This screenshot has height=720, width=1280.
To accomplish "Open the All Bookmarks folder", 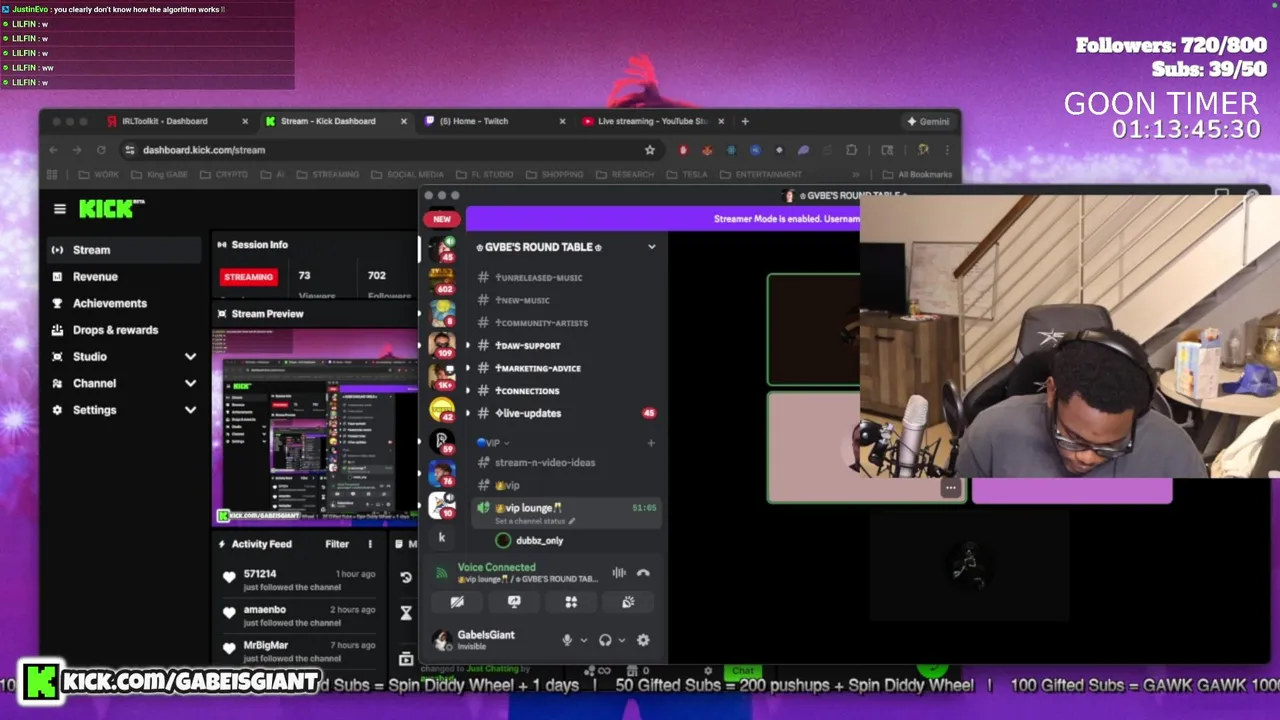I will click(917, 174).
